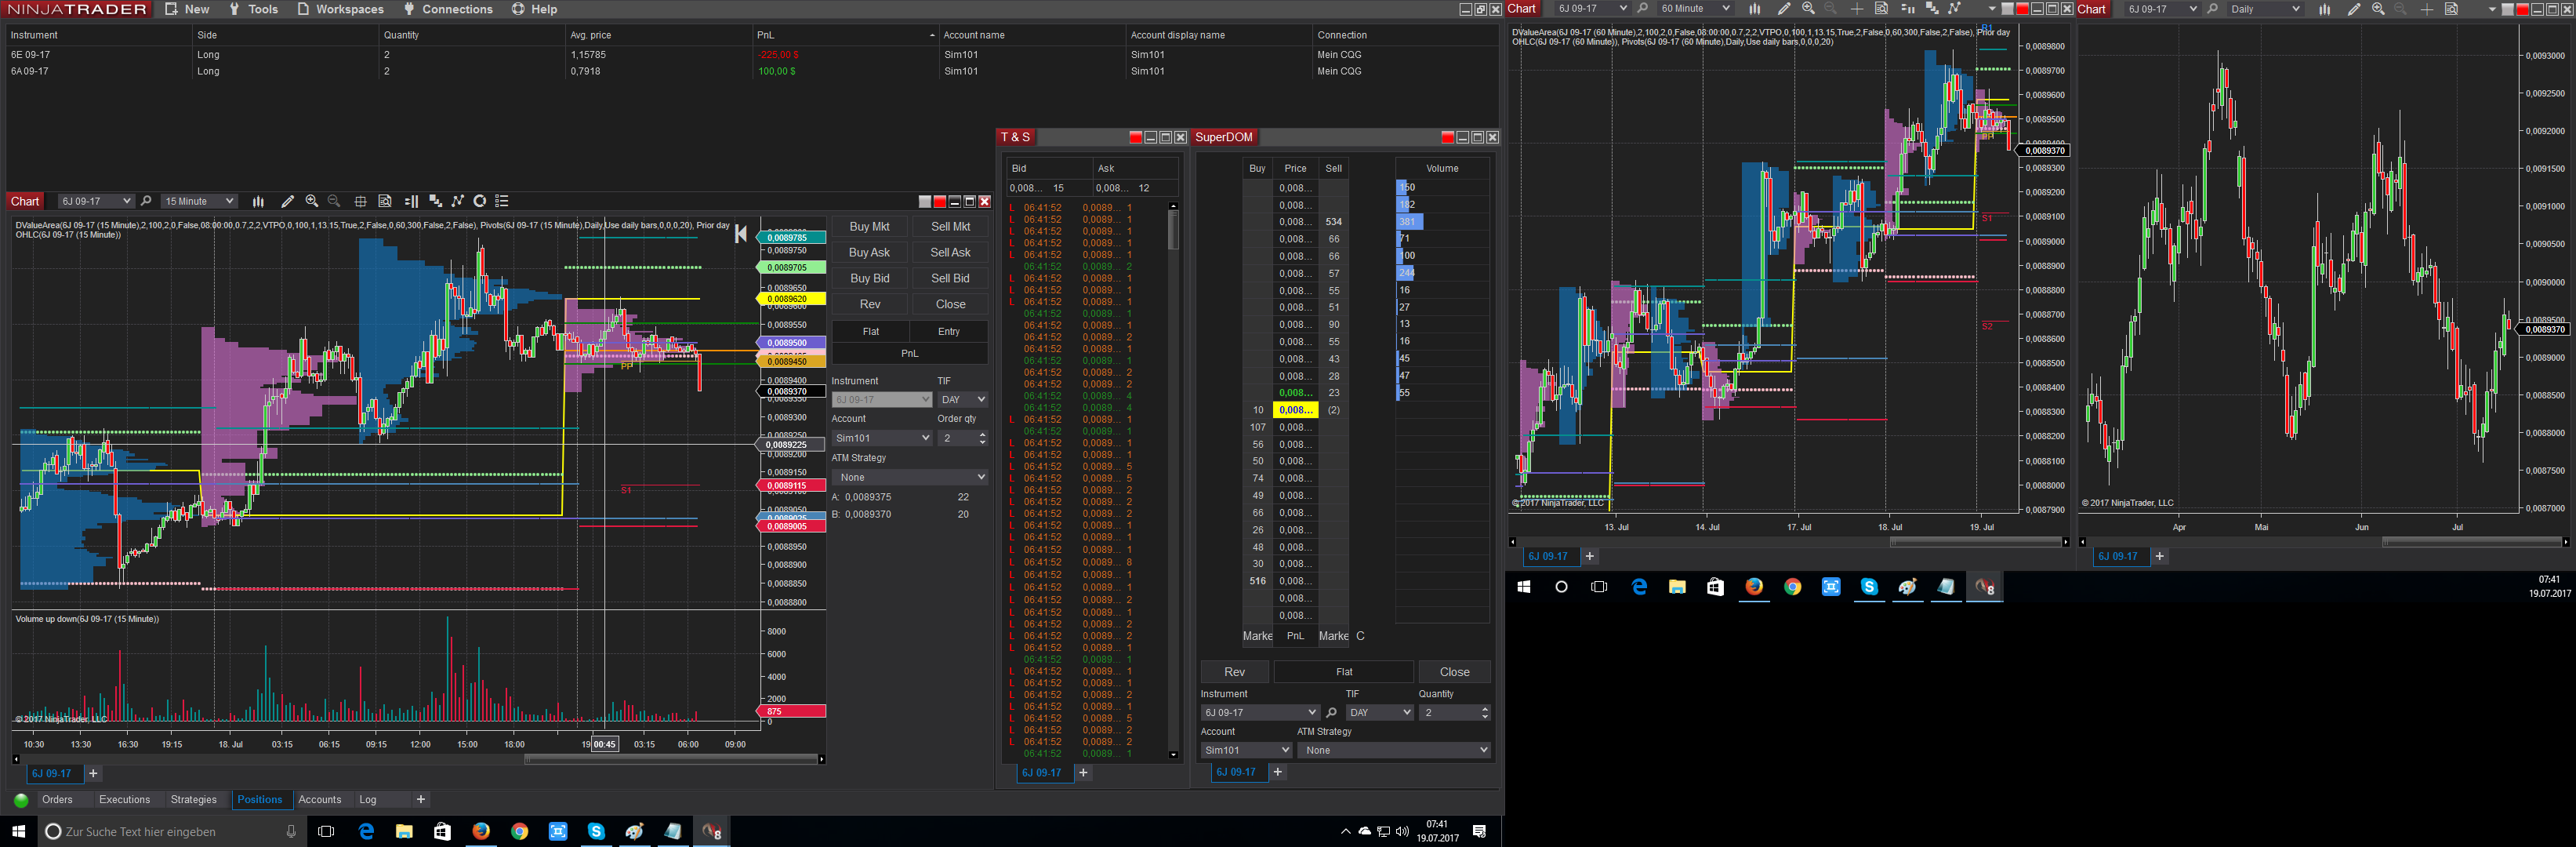Open the Connections menu

(448, 9)
